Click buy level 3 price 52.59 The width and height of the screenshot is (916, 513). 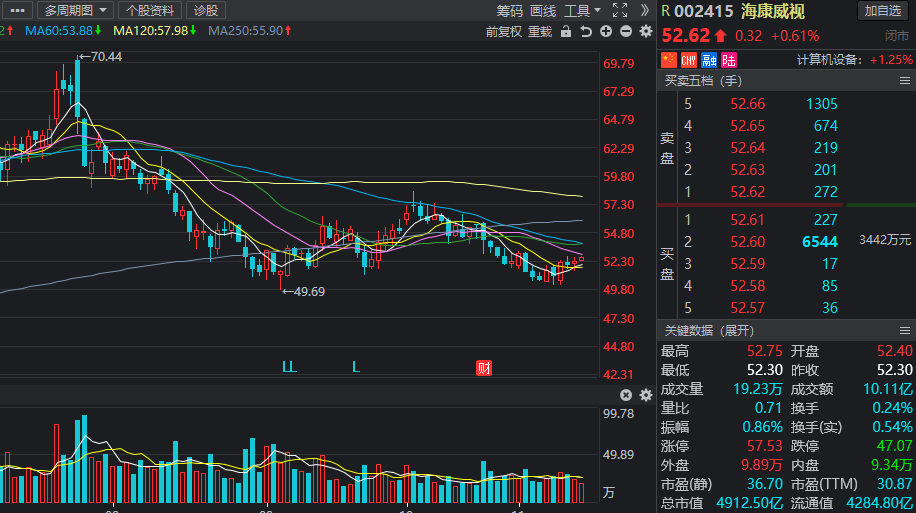pyautogui.click(x=747, y=264)
